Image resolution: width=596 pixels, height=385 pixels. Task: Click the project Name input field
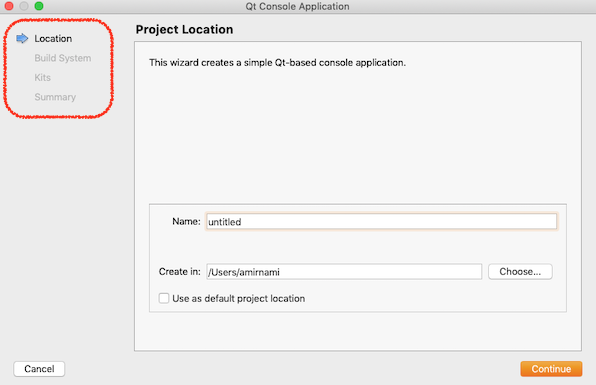pyautogui.click(x=382, y=222)
